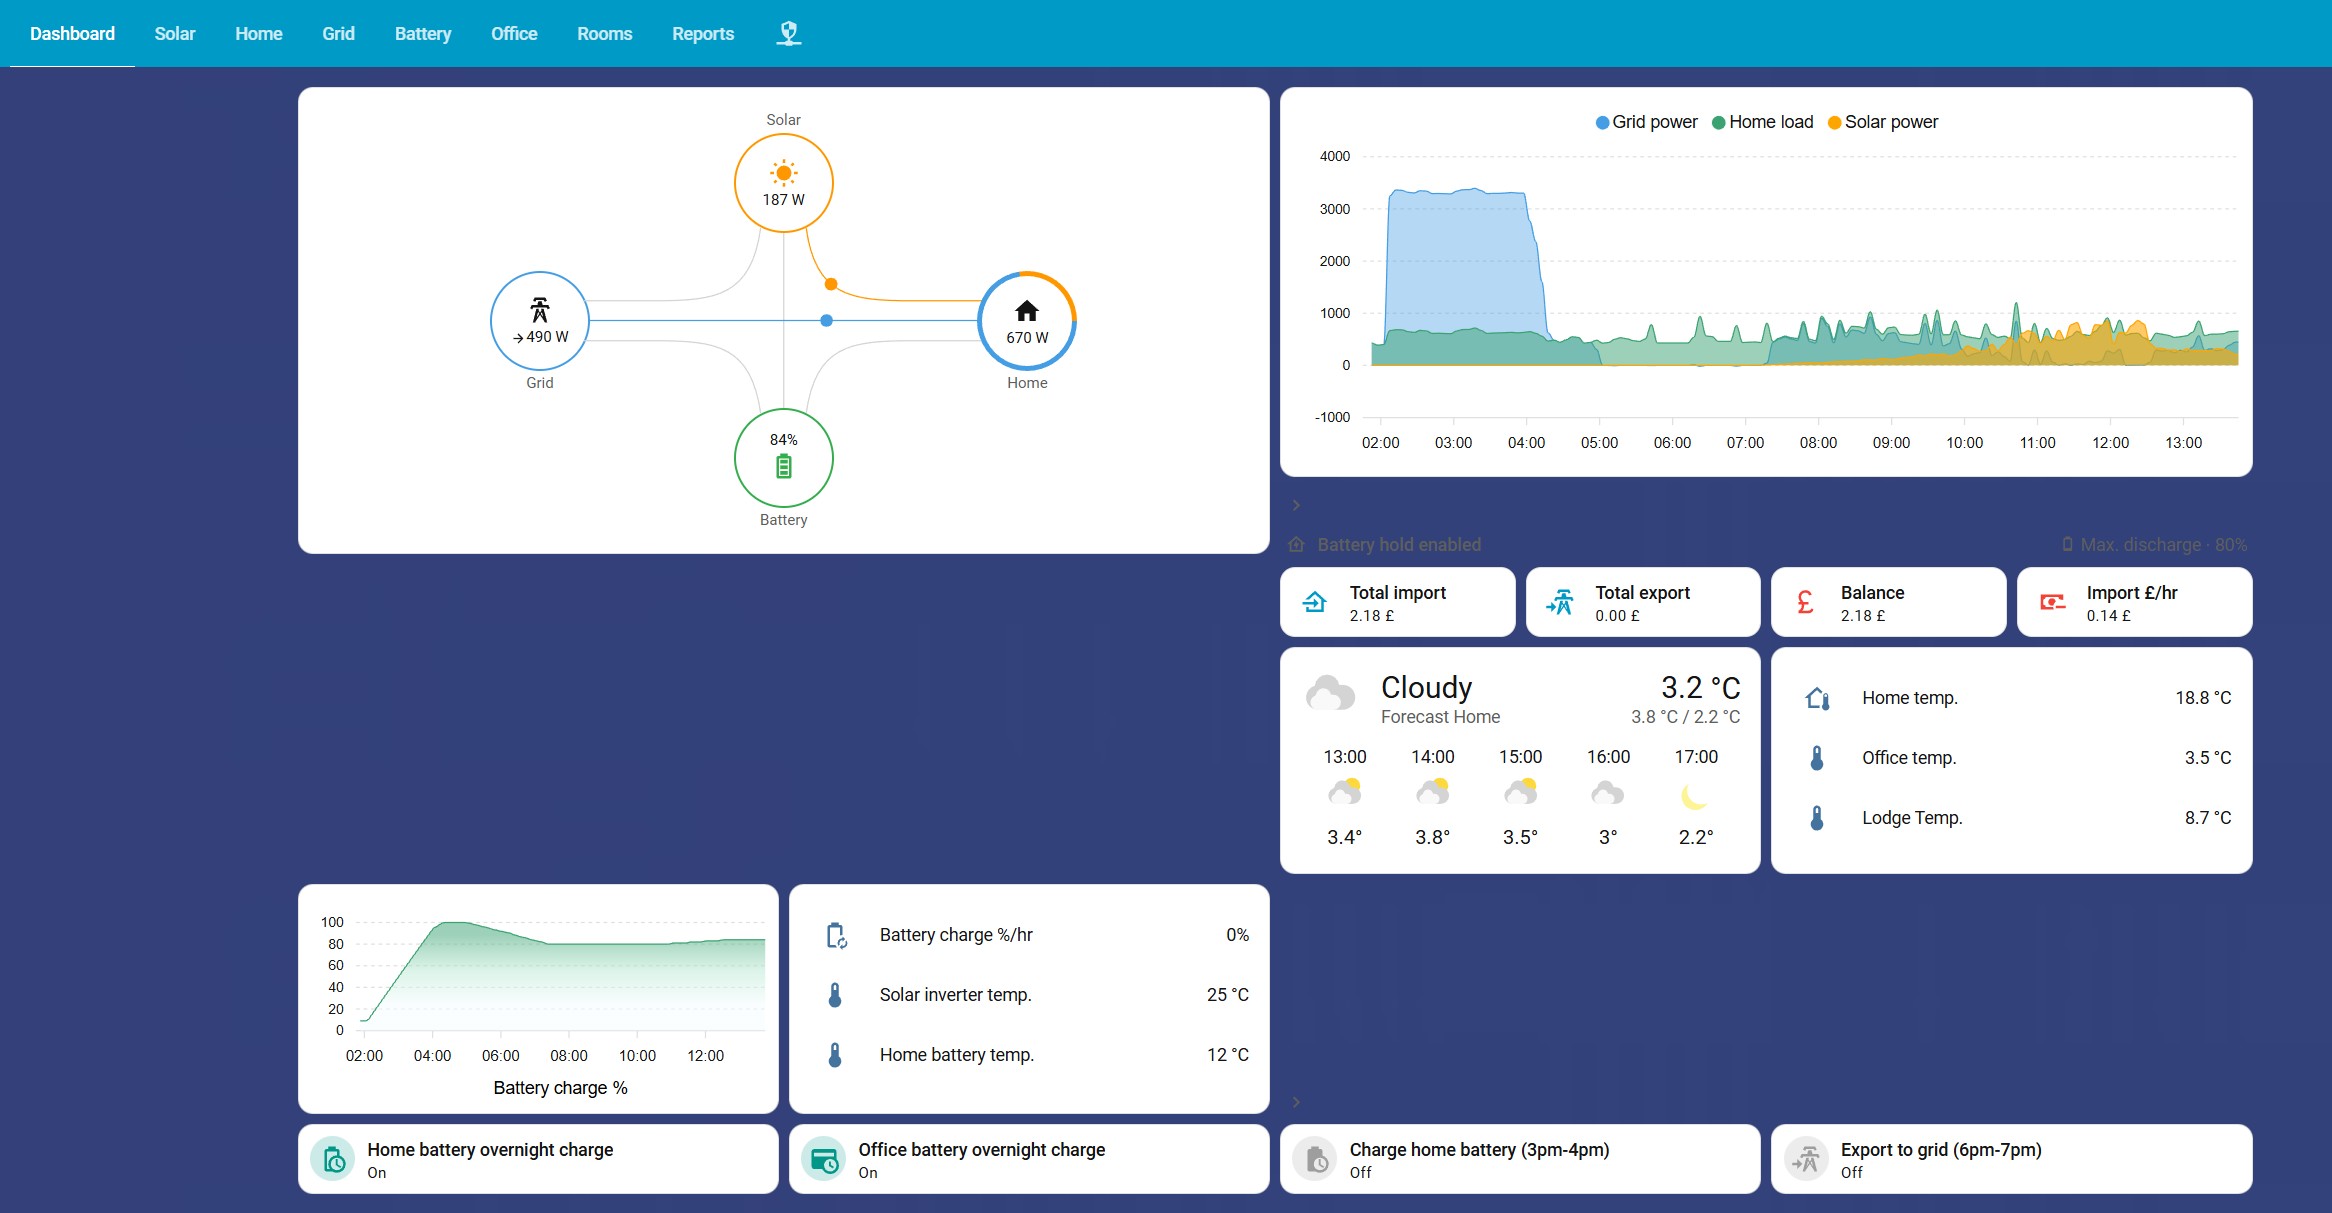Turn on Export to grid (6pm-7pm)
Image resolution: width=2332 pixels, height=1213 pixels.
[1807, 1159]
